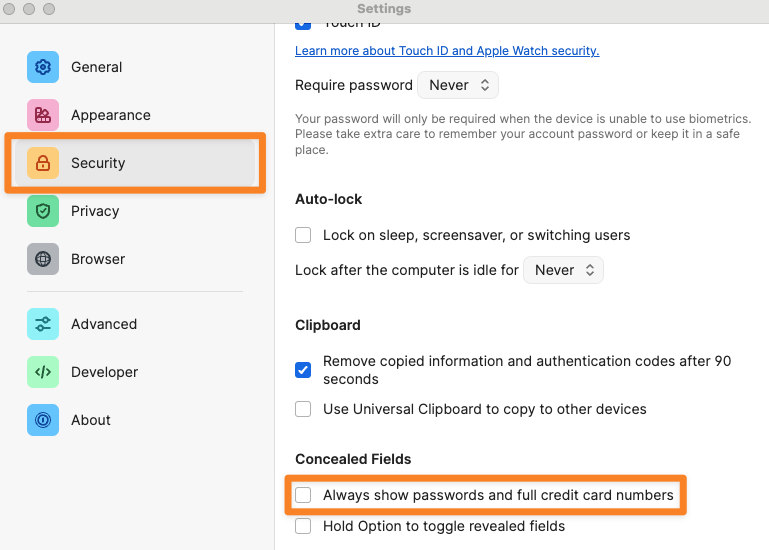Enable Universal Clipboard copying to other devices
The width and height of the screenshot is (769, 550).
303,409
